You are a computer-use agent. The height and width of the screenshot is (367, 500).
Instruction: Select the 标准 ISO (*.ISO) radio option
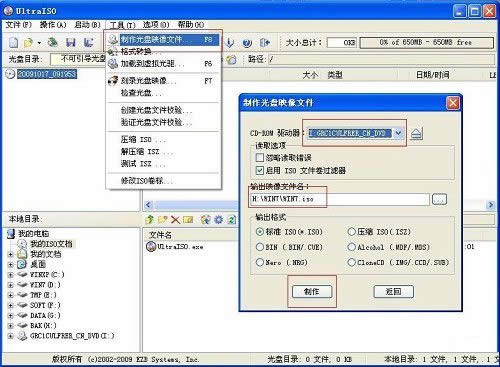point(260,232)
